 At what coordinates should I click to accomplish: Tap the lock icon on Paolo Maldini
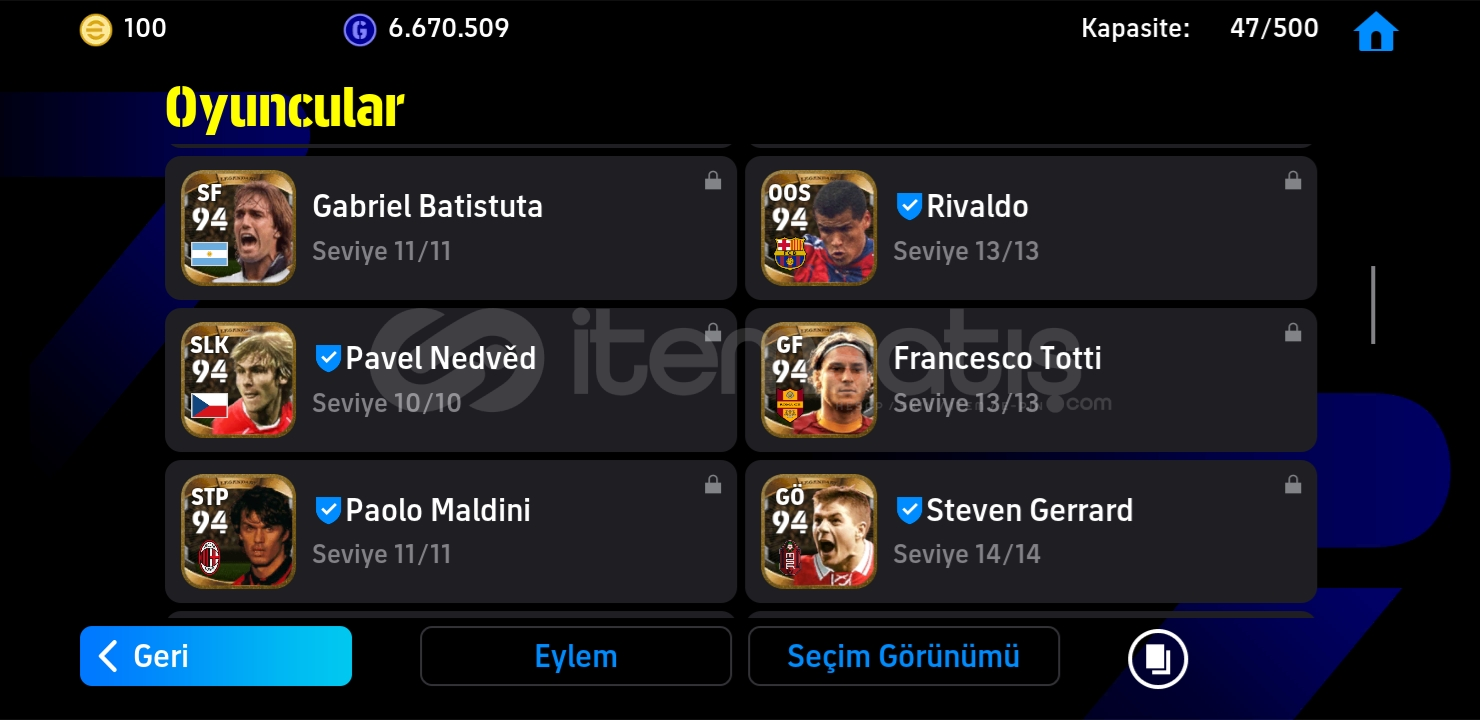click(x=713, y=484)
